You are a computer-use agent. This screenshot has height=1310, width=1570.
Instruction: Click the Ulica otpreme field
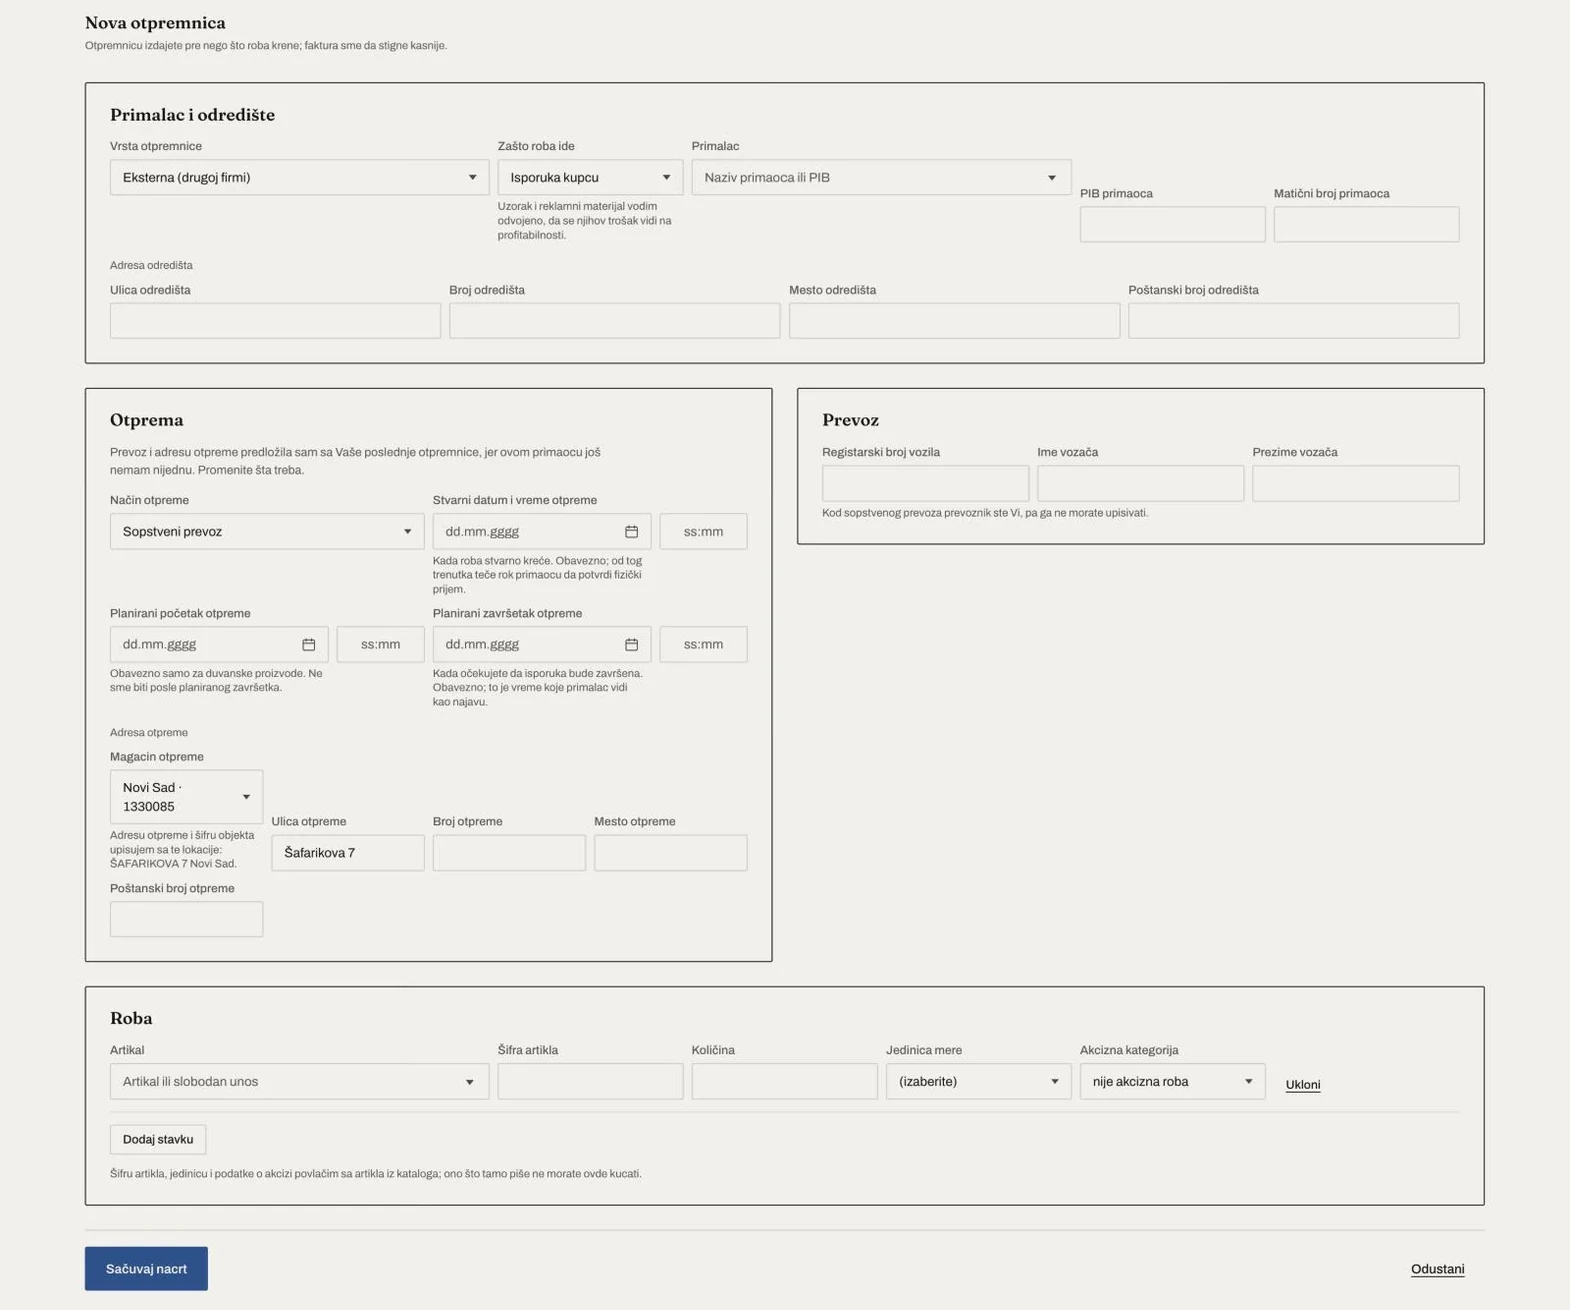point(347,852)
